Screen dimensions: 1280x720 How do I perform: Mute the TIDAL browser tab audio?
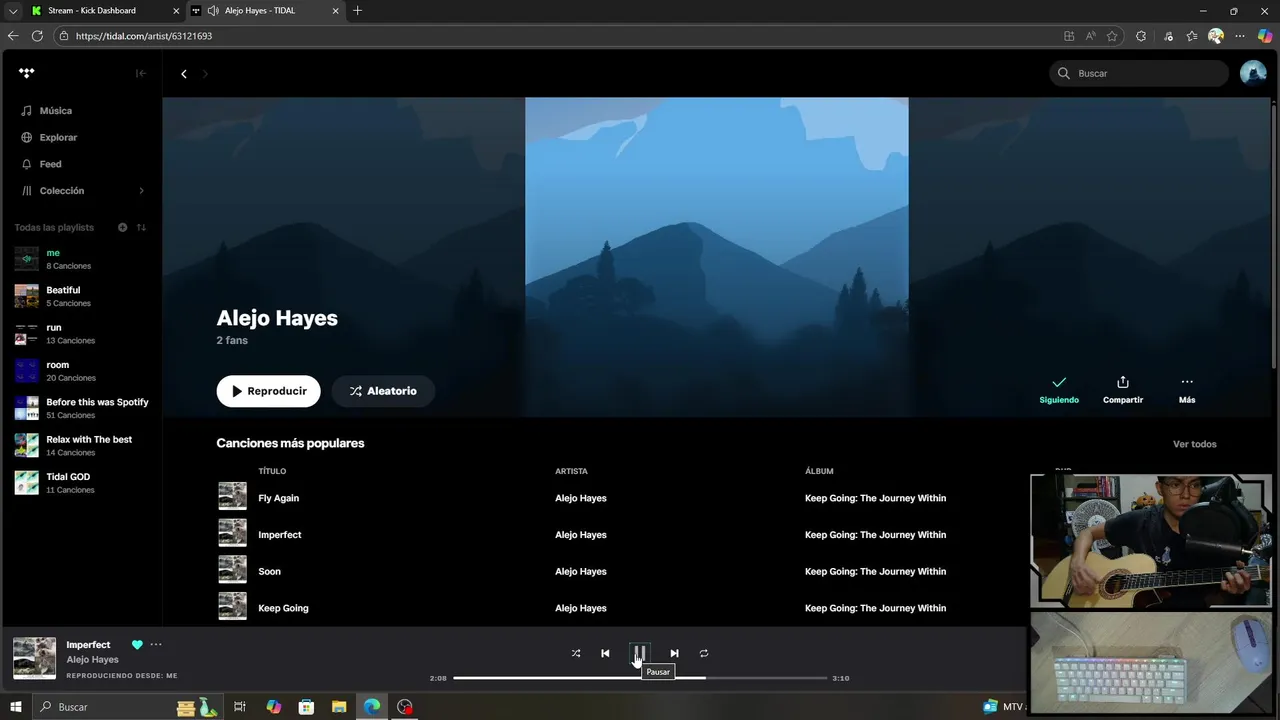click(x=213, y=11)
